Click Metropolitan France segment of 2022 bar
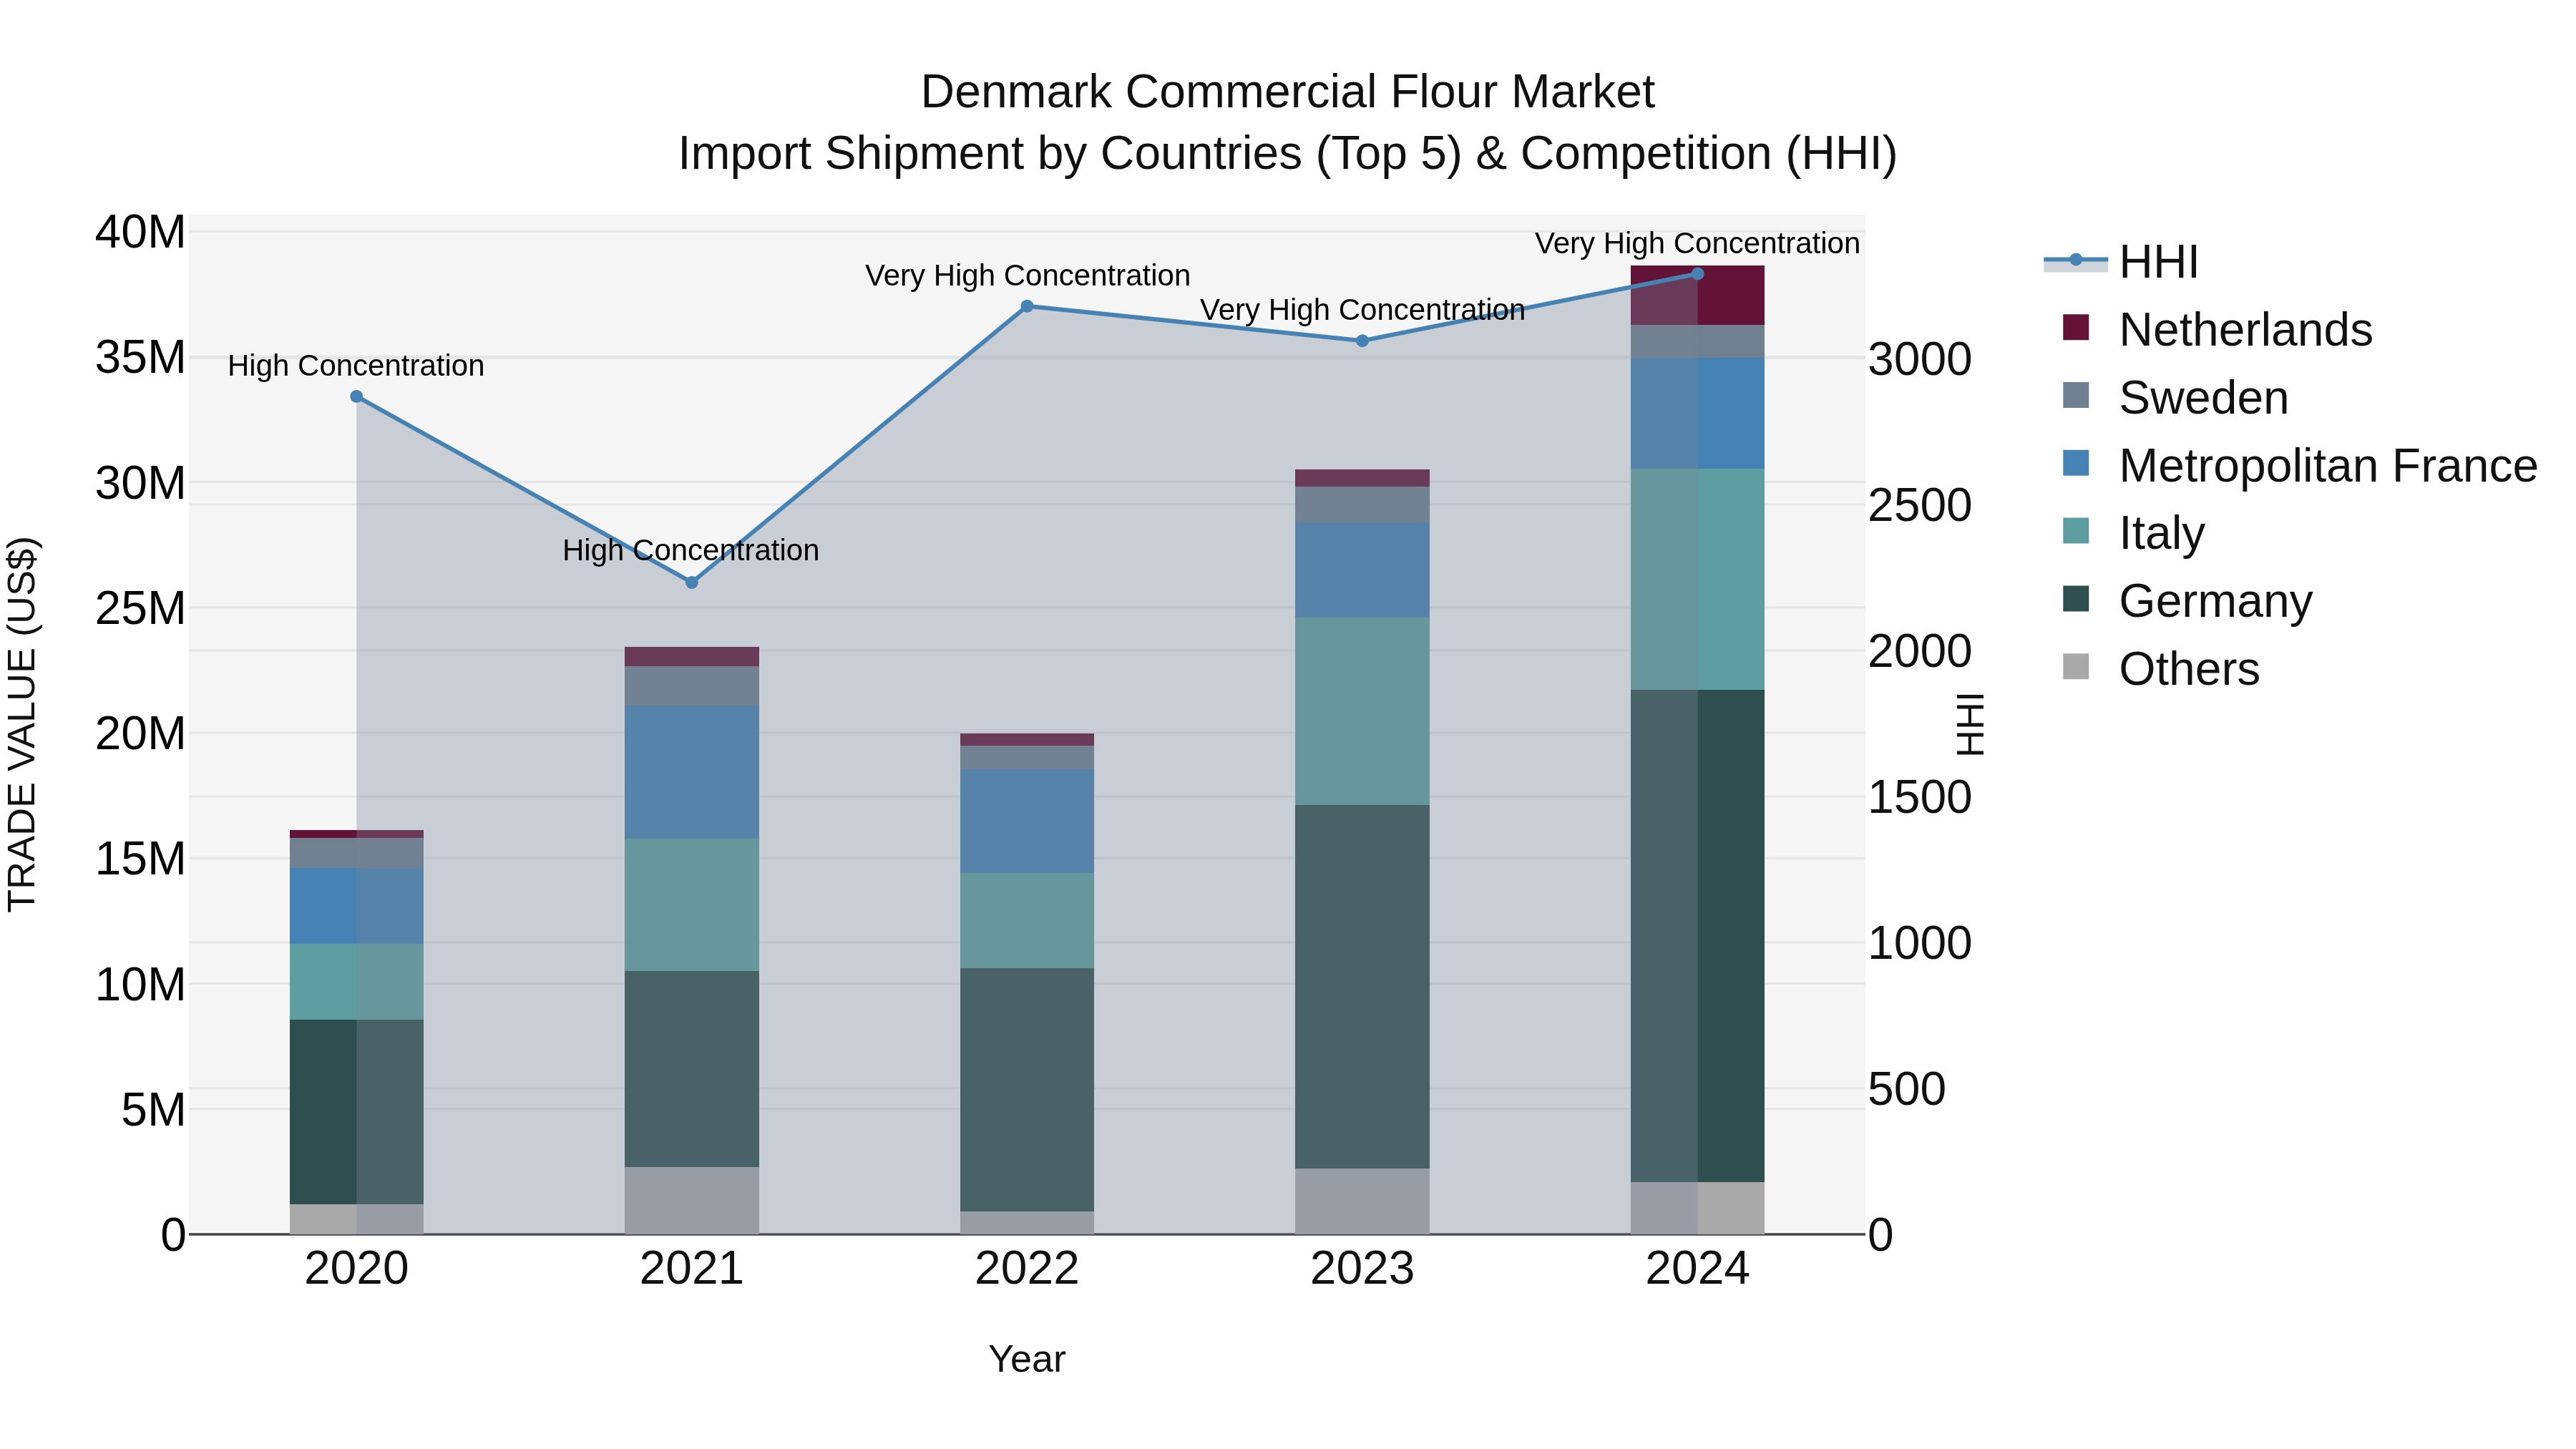Image resolution: width=2576 pixels, height=1449 pixels. click(x=1027, y=821)
